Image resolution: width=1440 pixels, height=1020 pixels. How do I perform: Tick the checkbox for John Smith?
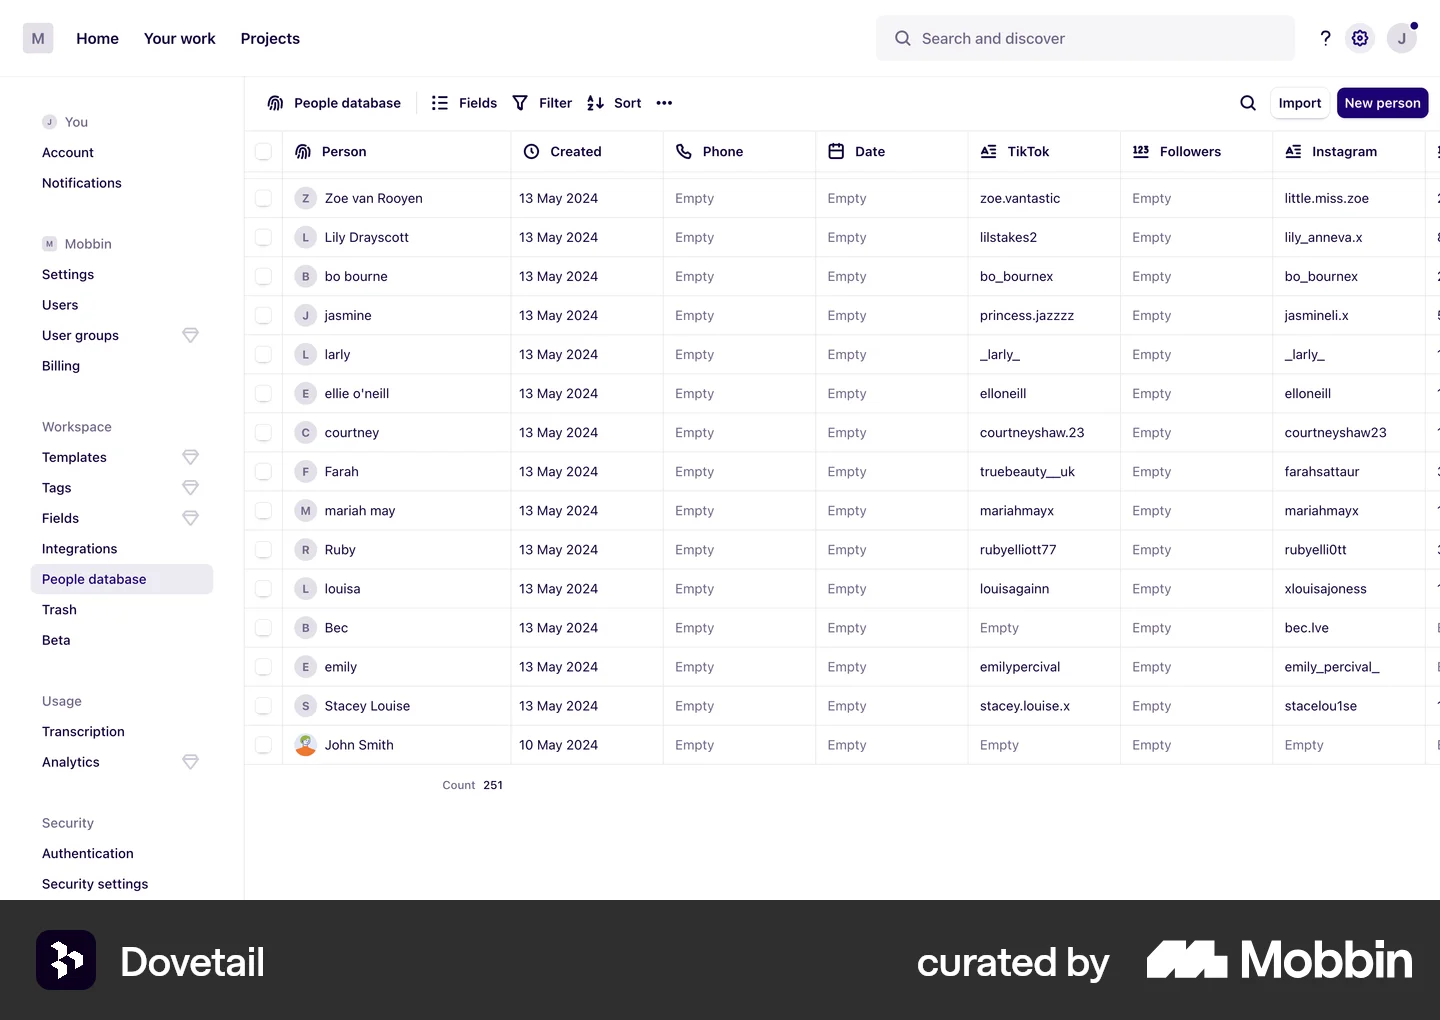263,745
